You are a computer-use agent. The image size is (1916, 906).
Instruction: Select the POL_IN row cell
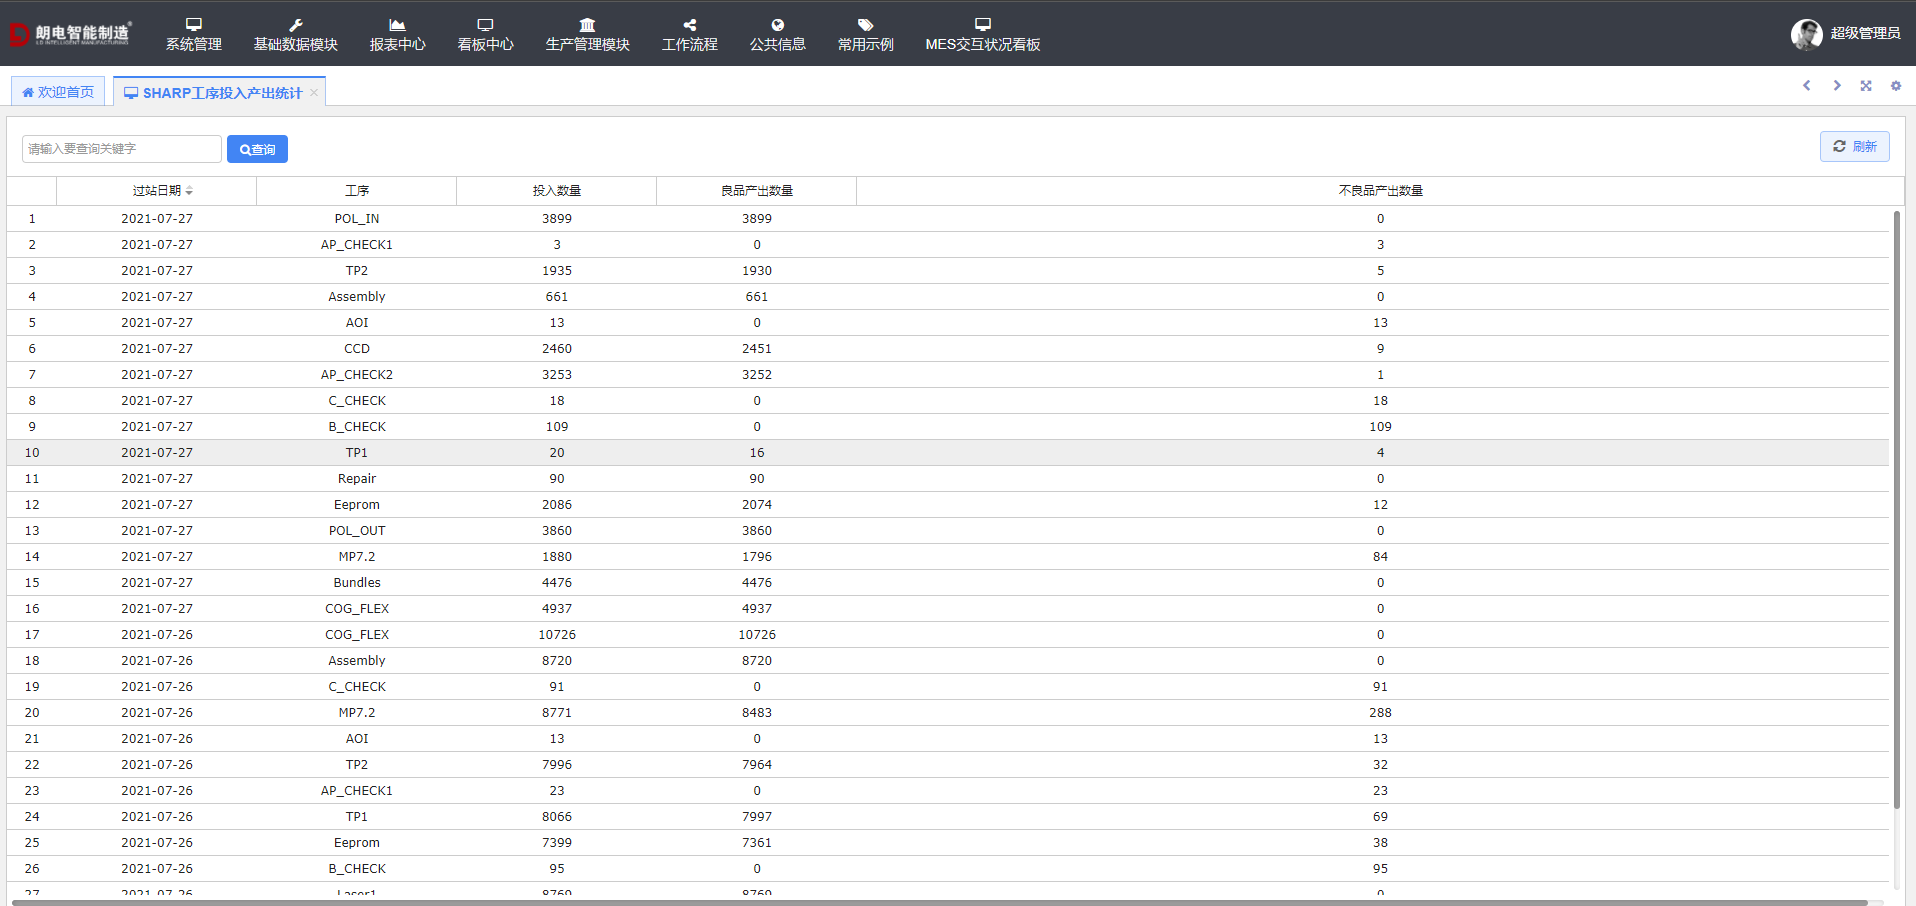[x=357, y=219]
